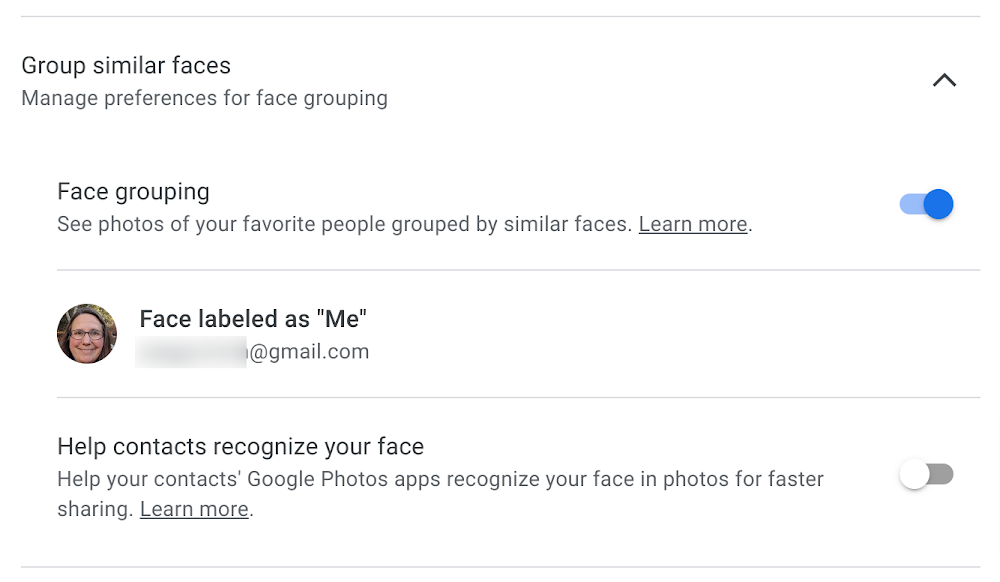
Task: Click the @gmail.com account email text
Action: click(309, 351)
